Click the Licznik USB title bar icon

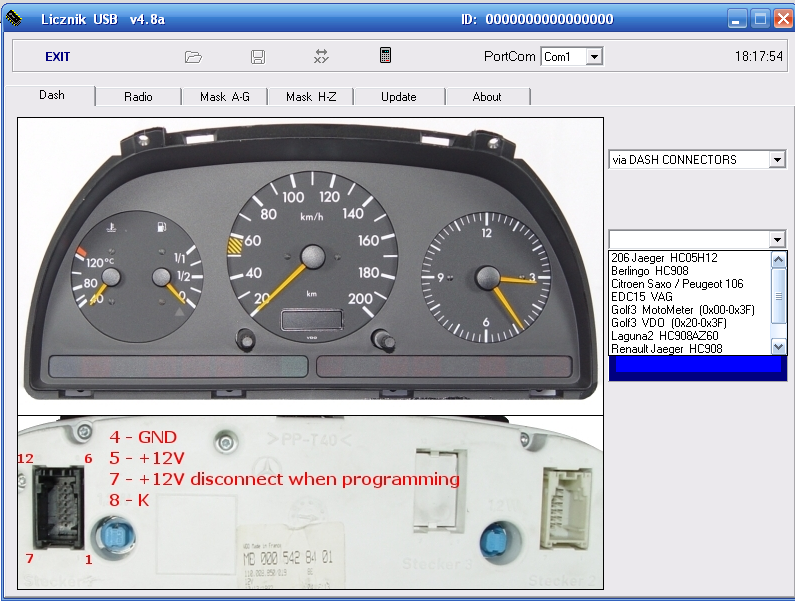point(14,19)
